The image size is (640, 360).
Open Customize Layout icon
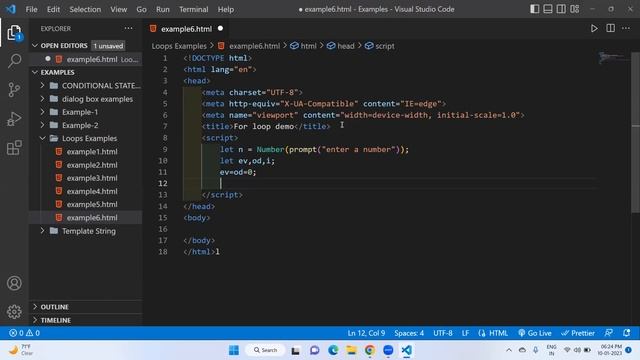[575, 9]
